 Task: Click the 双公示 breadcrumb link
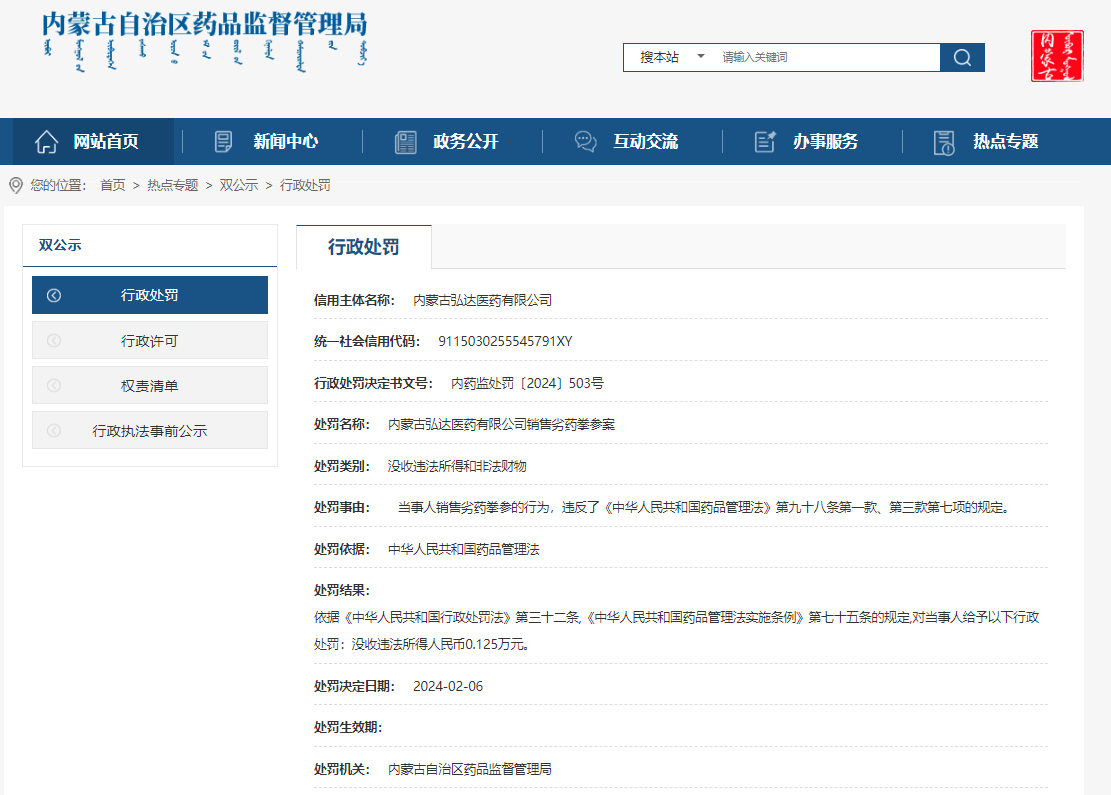point(239,186)
